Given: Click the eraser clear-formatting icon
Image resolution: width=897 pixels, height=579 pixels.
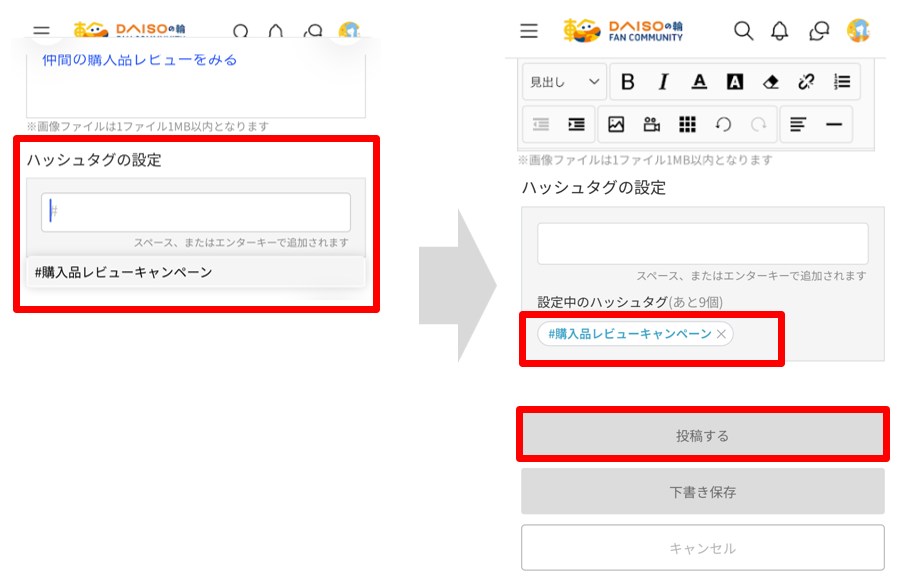Looking at the screenshot, I should 770,82.
